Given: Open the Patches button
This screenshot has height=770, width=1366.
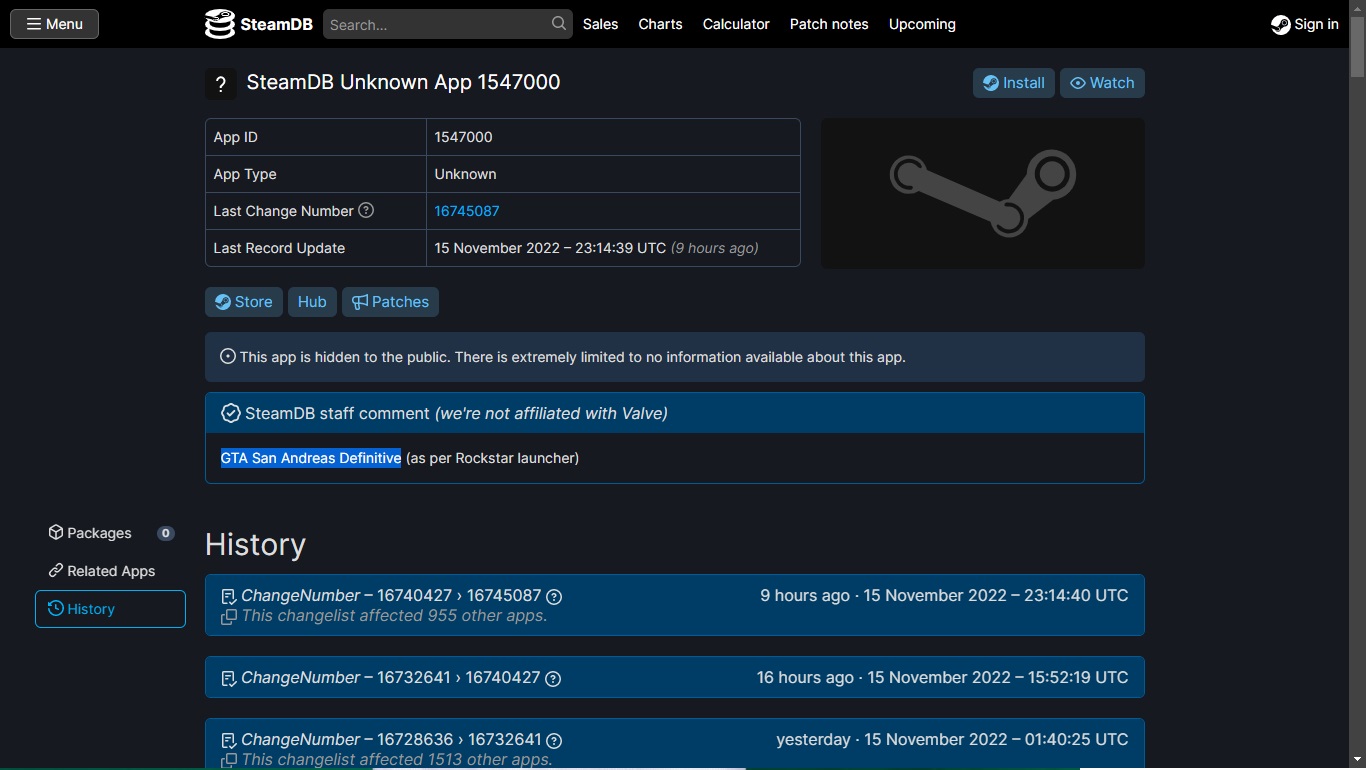Looking at the screenshot, I should [390, 302].
